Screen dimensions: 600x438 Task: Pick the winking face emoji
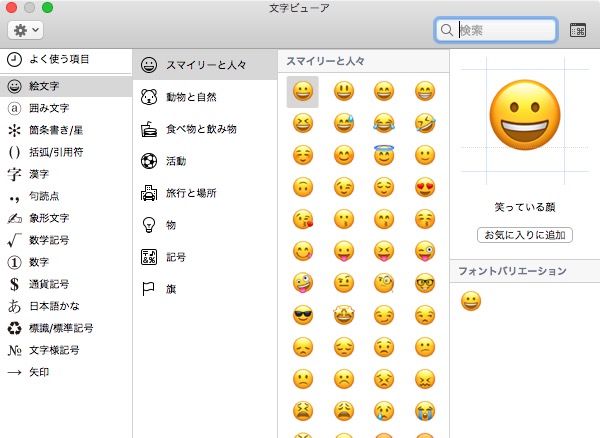click(x=344, y=187)
